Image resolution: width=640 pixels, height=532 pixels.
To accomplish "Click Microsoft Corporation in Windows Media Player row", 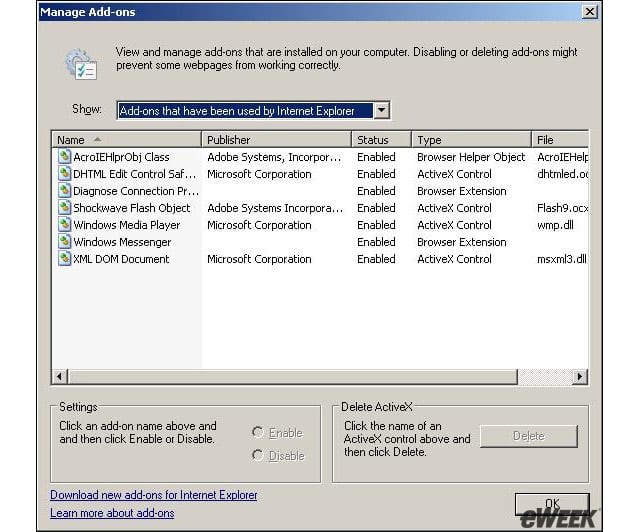I will click(x=259, y=225).
